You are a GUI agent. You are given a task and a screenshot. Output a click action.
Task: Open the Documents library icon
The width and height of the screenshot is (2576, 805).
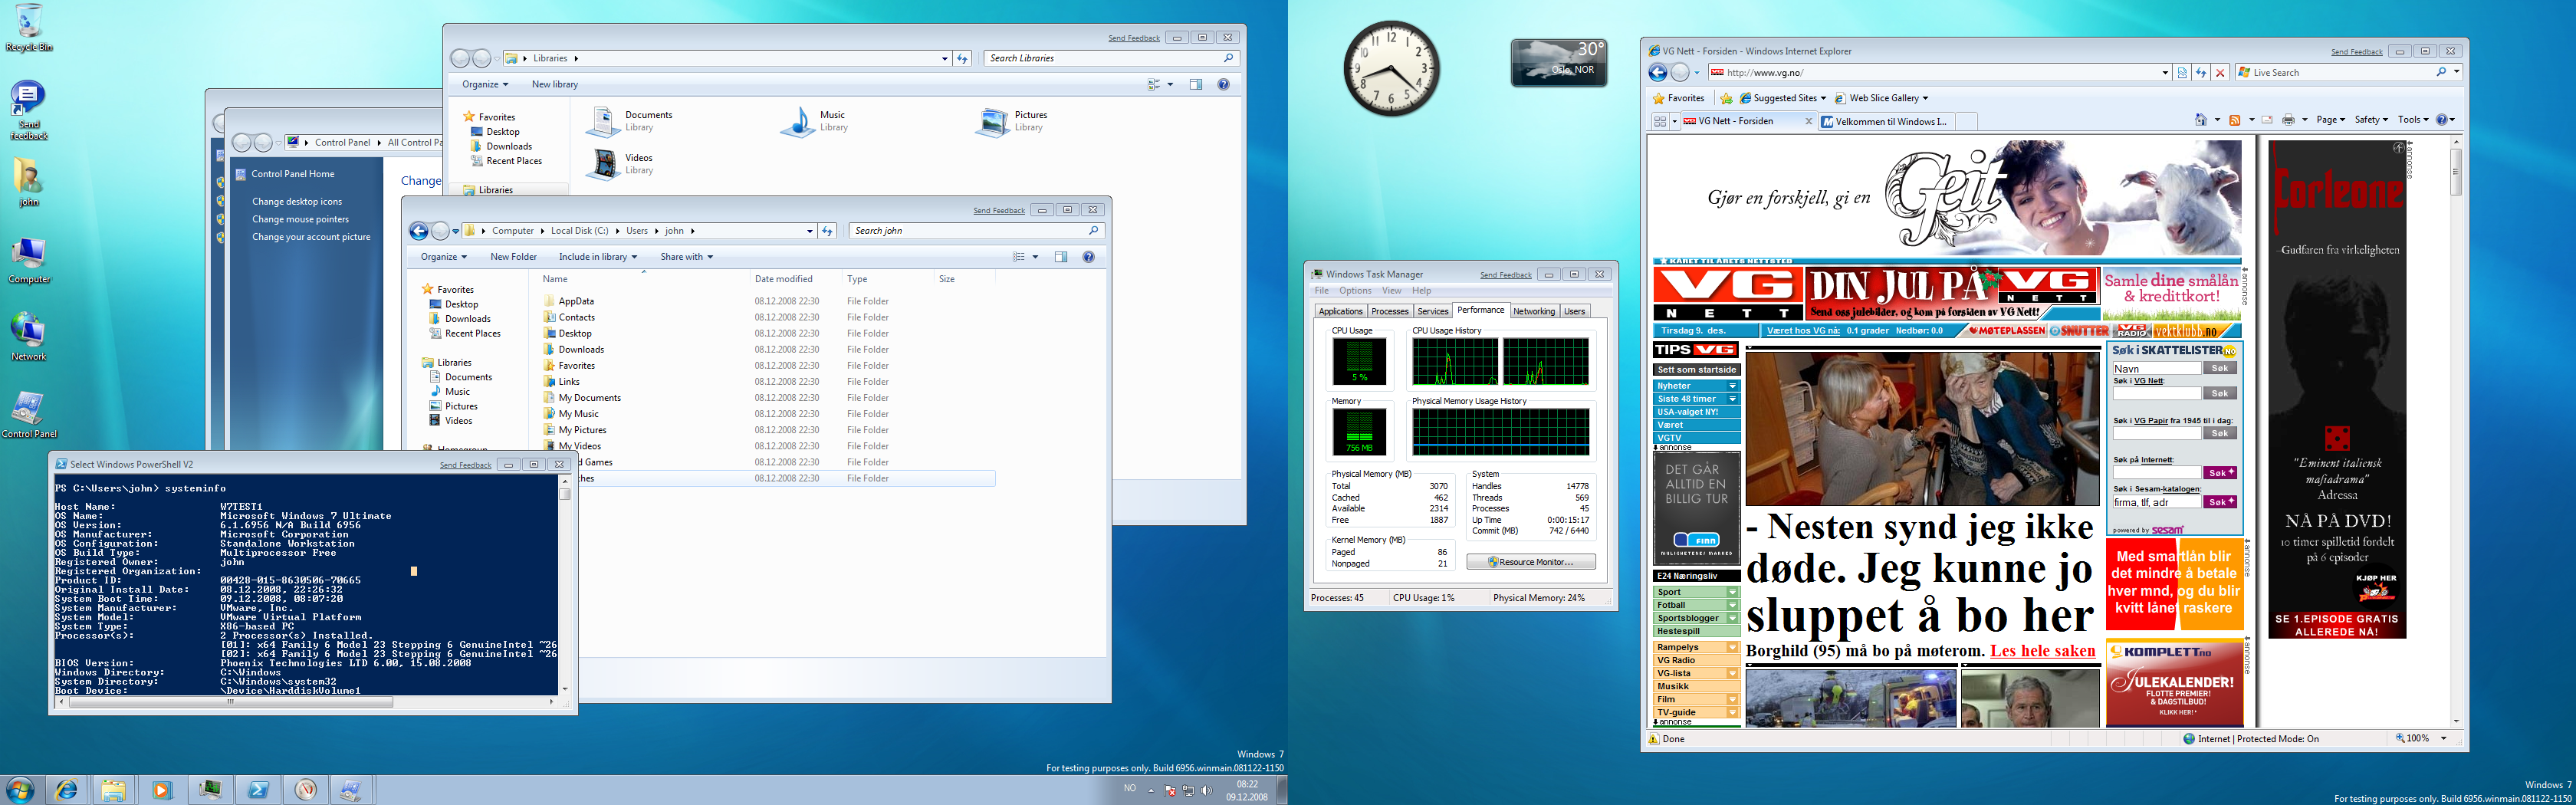(603, 121)
